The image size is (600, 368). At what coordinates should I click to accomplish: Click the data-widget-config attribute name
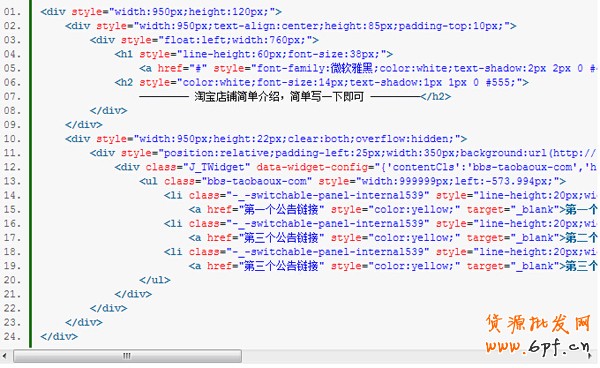tap(312, 167)
